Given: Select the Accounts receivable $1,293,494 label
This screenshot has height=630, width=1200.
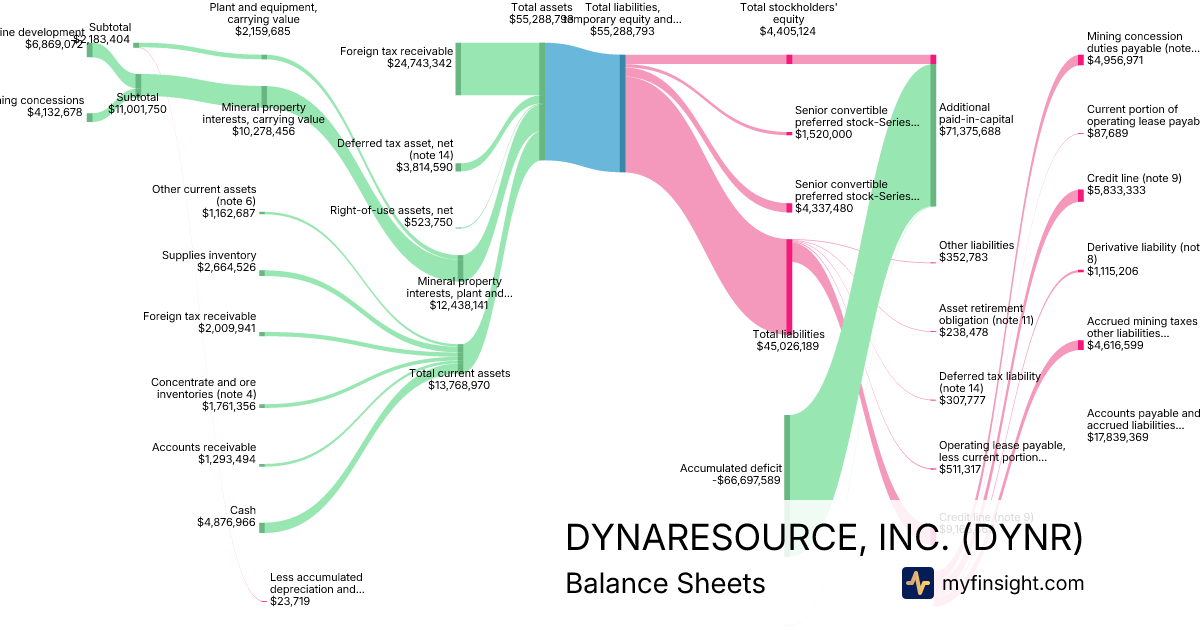Looking at the screenshot, I should tap(204, 453).
